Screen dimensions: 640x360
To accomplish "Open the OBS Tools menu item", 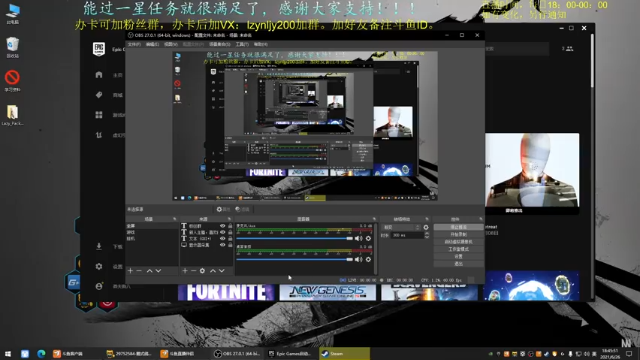I will pyautogui.click(x=242, y=44).
